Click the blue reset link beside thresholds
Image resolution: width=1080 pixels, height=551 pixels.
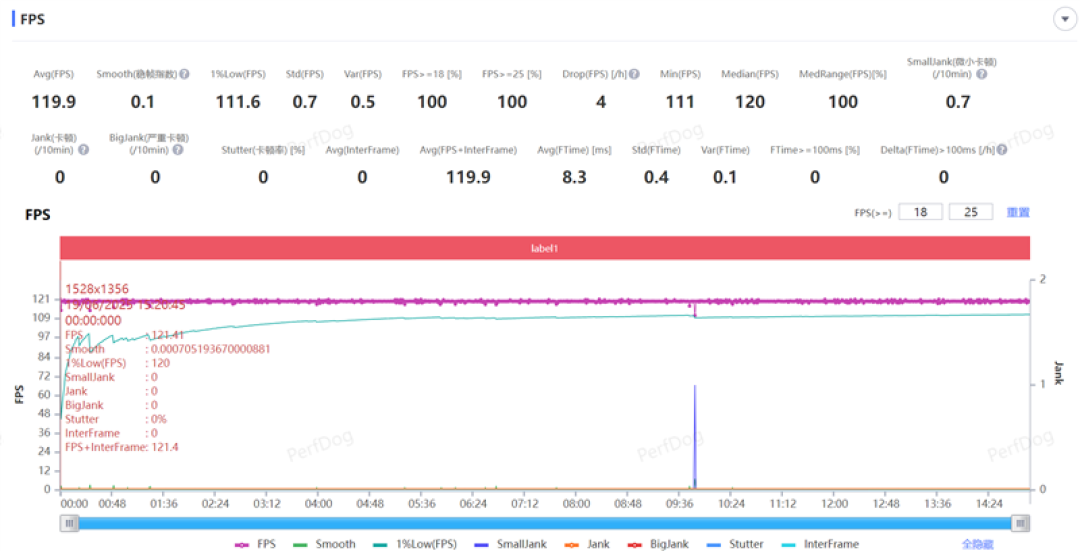pyautogui.click(x=1018, y=212)
